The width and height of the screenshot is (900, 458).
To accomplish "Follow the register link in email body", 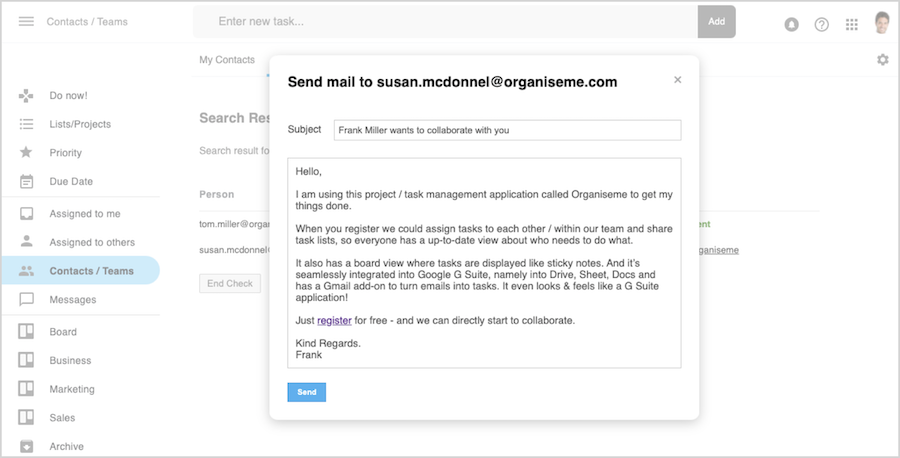I will 334,321.
